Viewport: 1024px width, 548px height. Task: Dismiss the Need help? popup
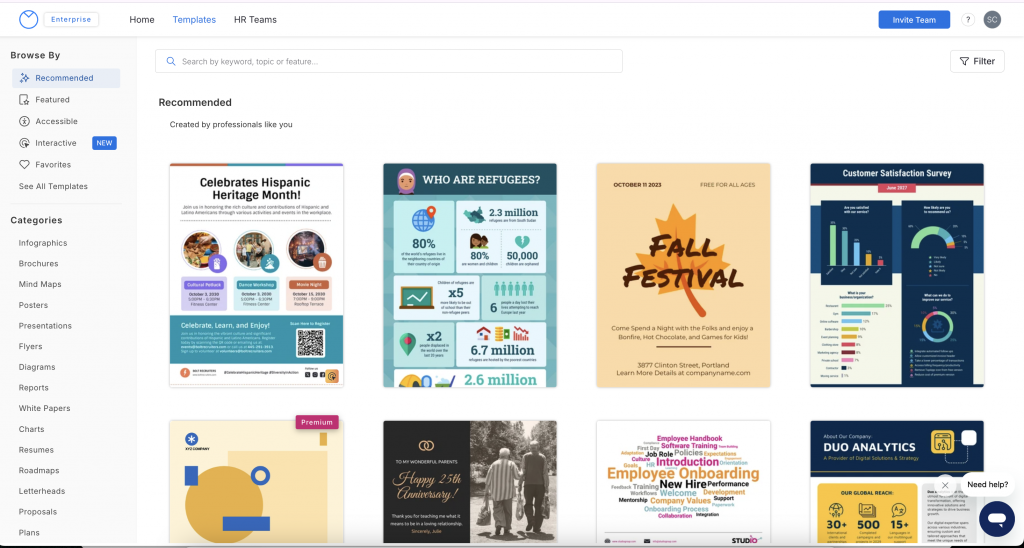pos(944,485)
